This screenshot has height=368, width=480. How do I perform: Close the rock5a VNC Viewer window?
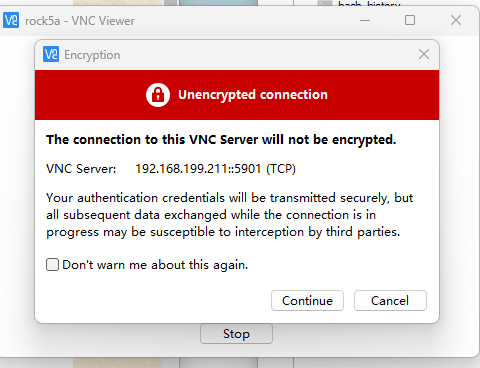click(x=456, y=20)
